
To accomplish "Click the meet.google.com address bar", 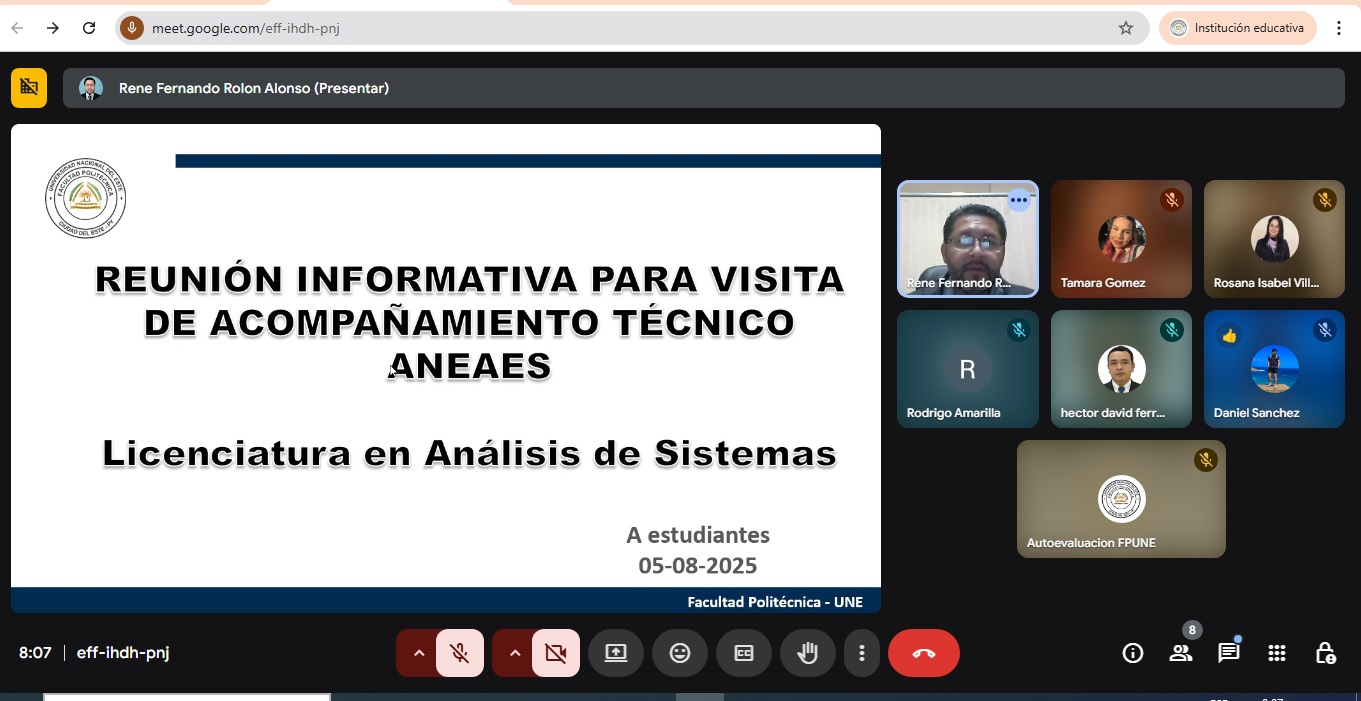I will click(600, 28).
